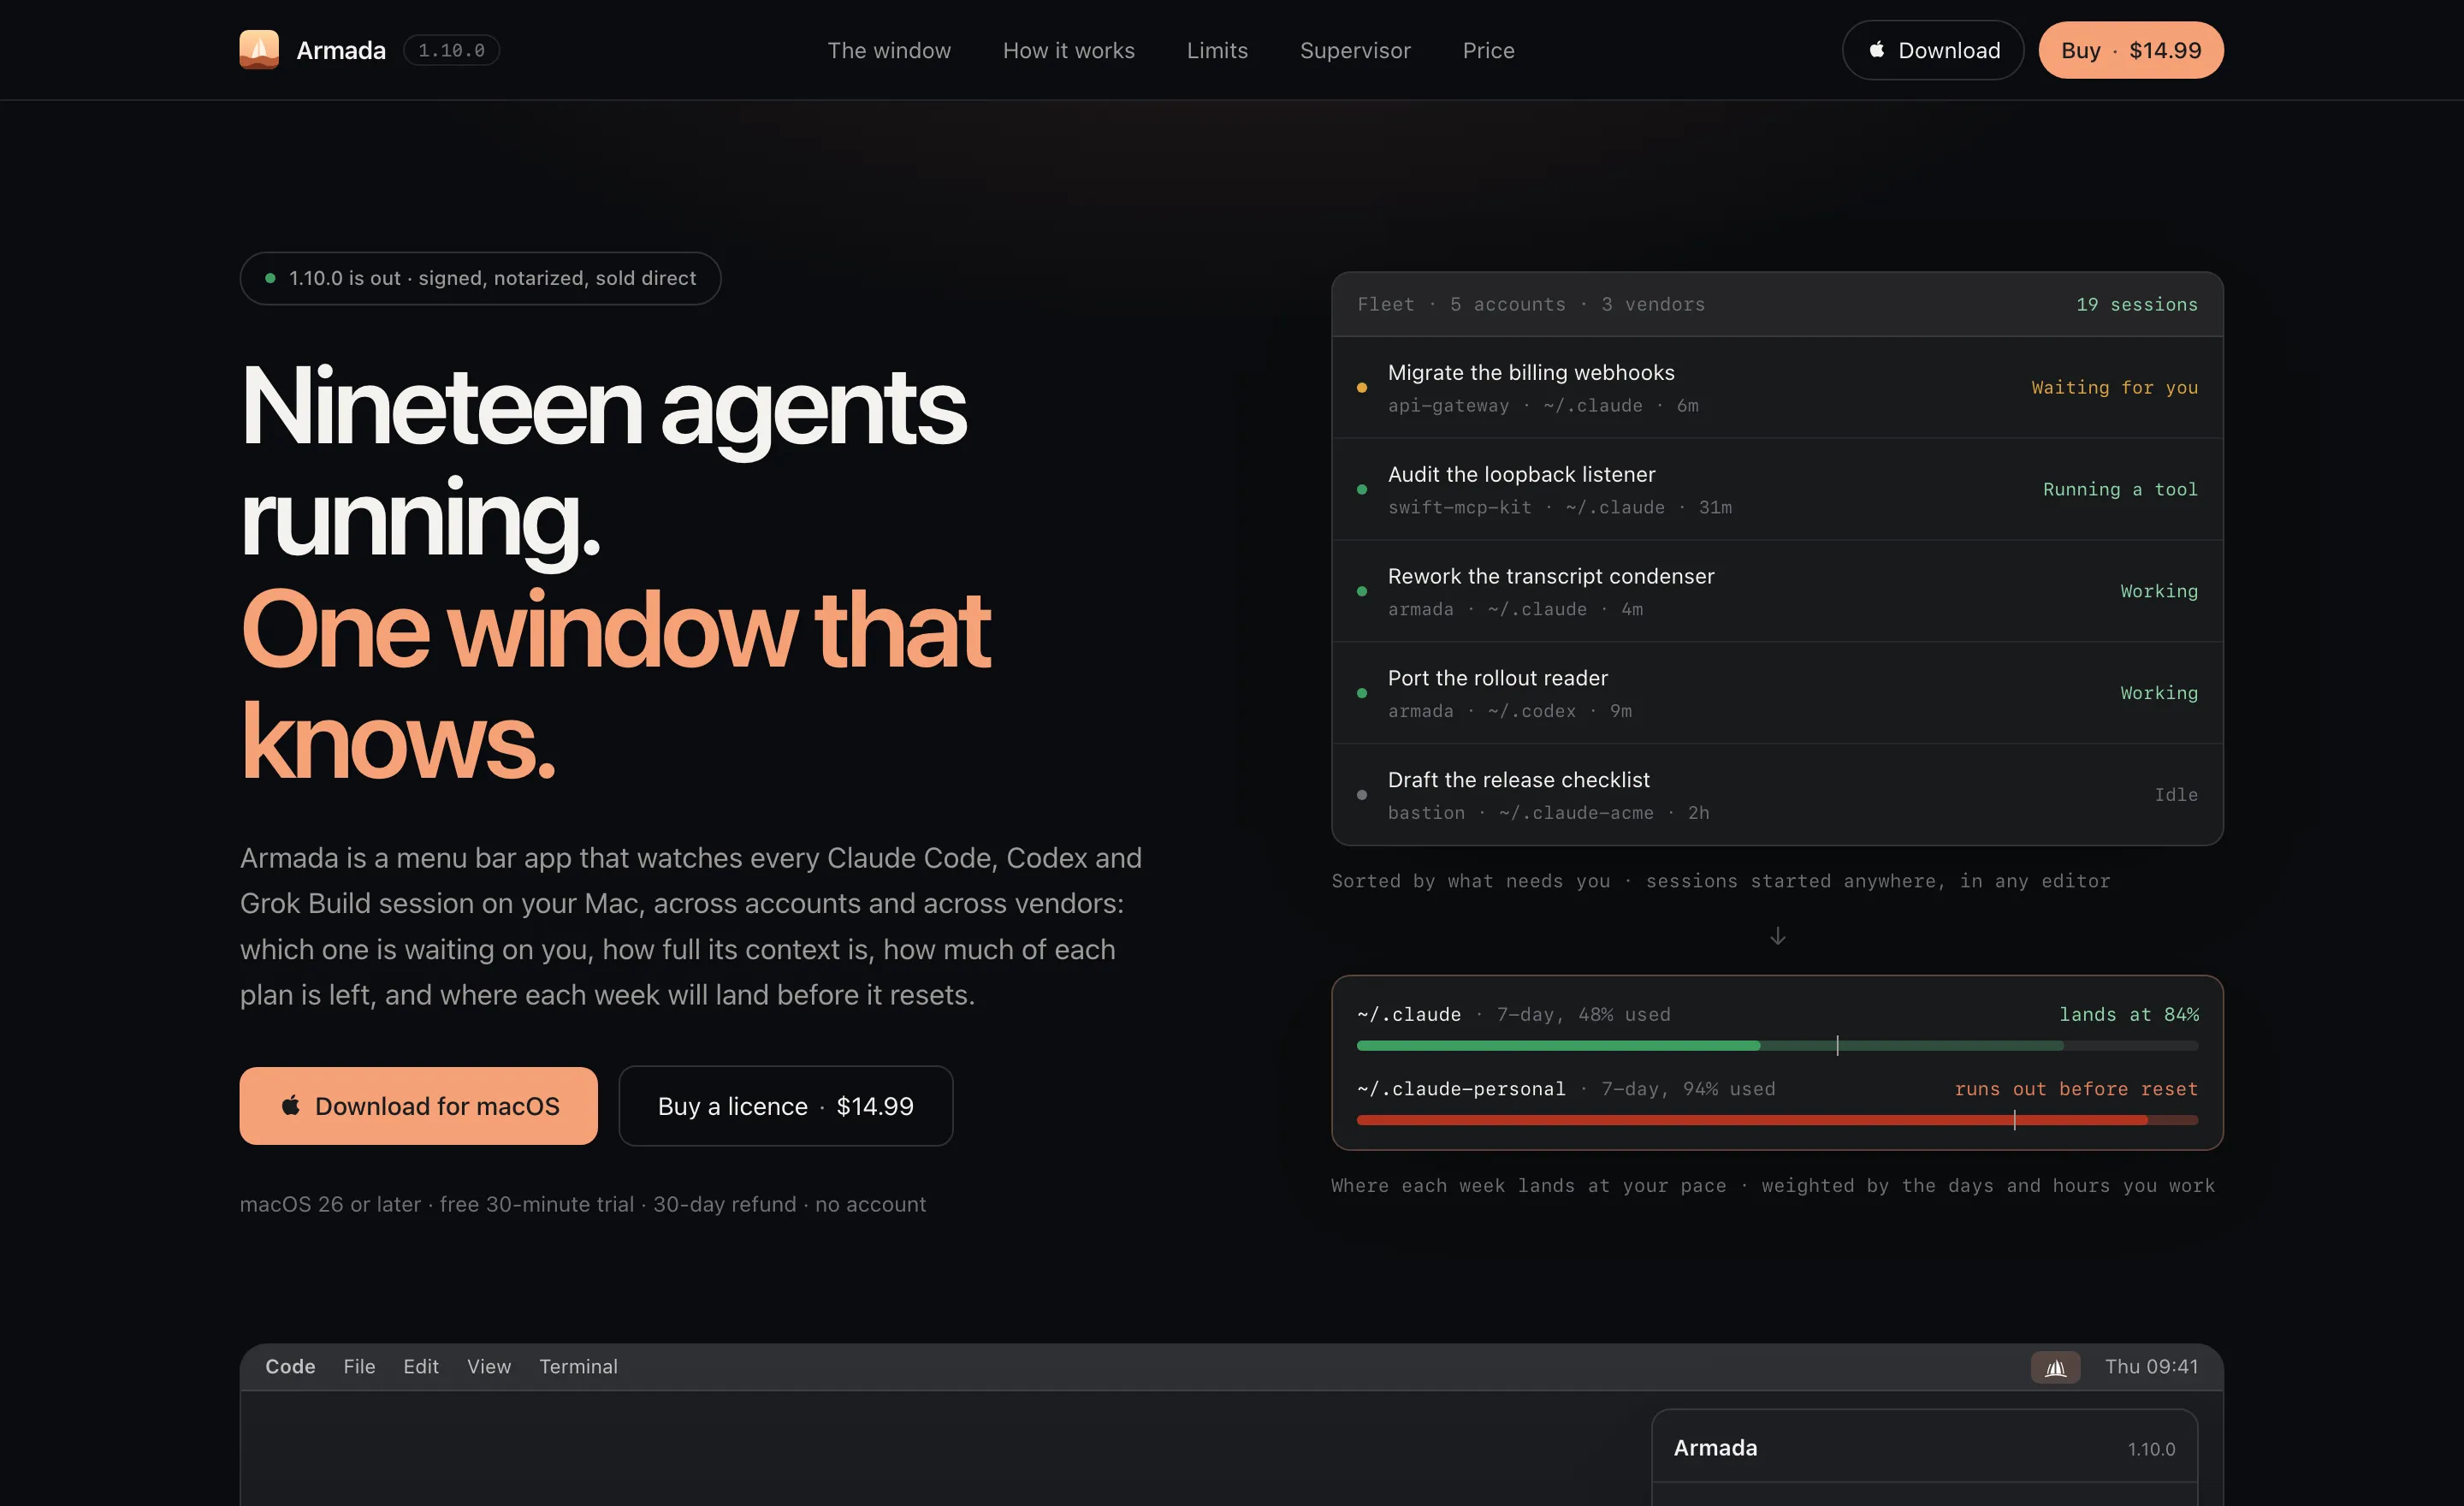Click the 1.10.0 label in Armada popover
Viewport: 2464px width, 1506px height.
pyautogui.click(x=2151, y=1449)
